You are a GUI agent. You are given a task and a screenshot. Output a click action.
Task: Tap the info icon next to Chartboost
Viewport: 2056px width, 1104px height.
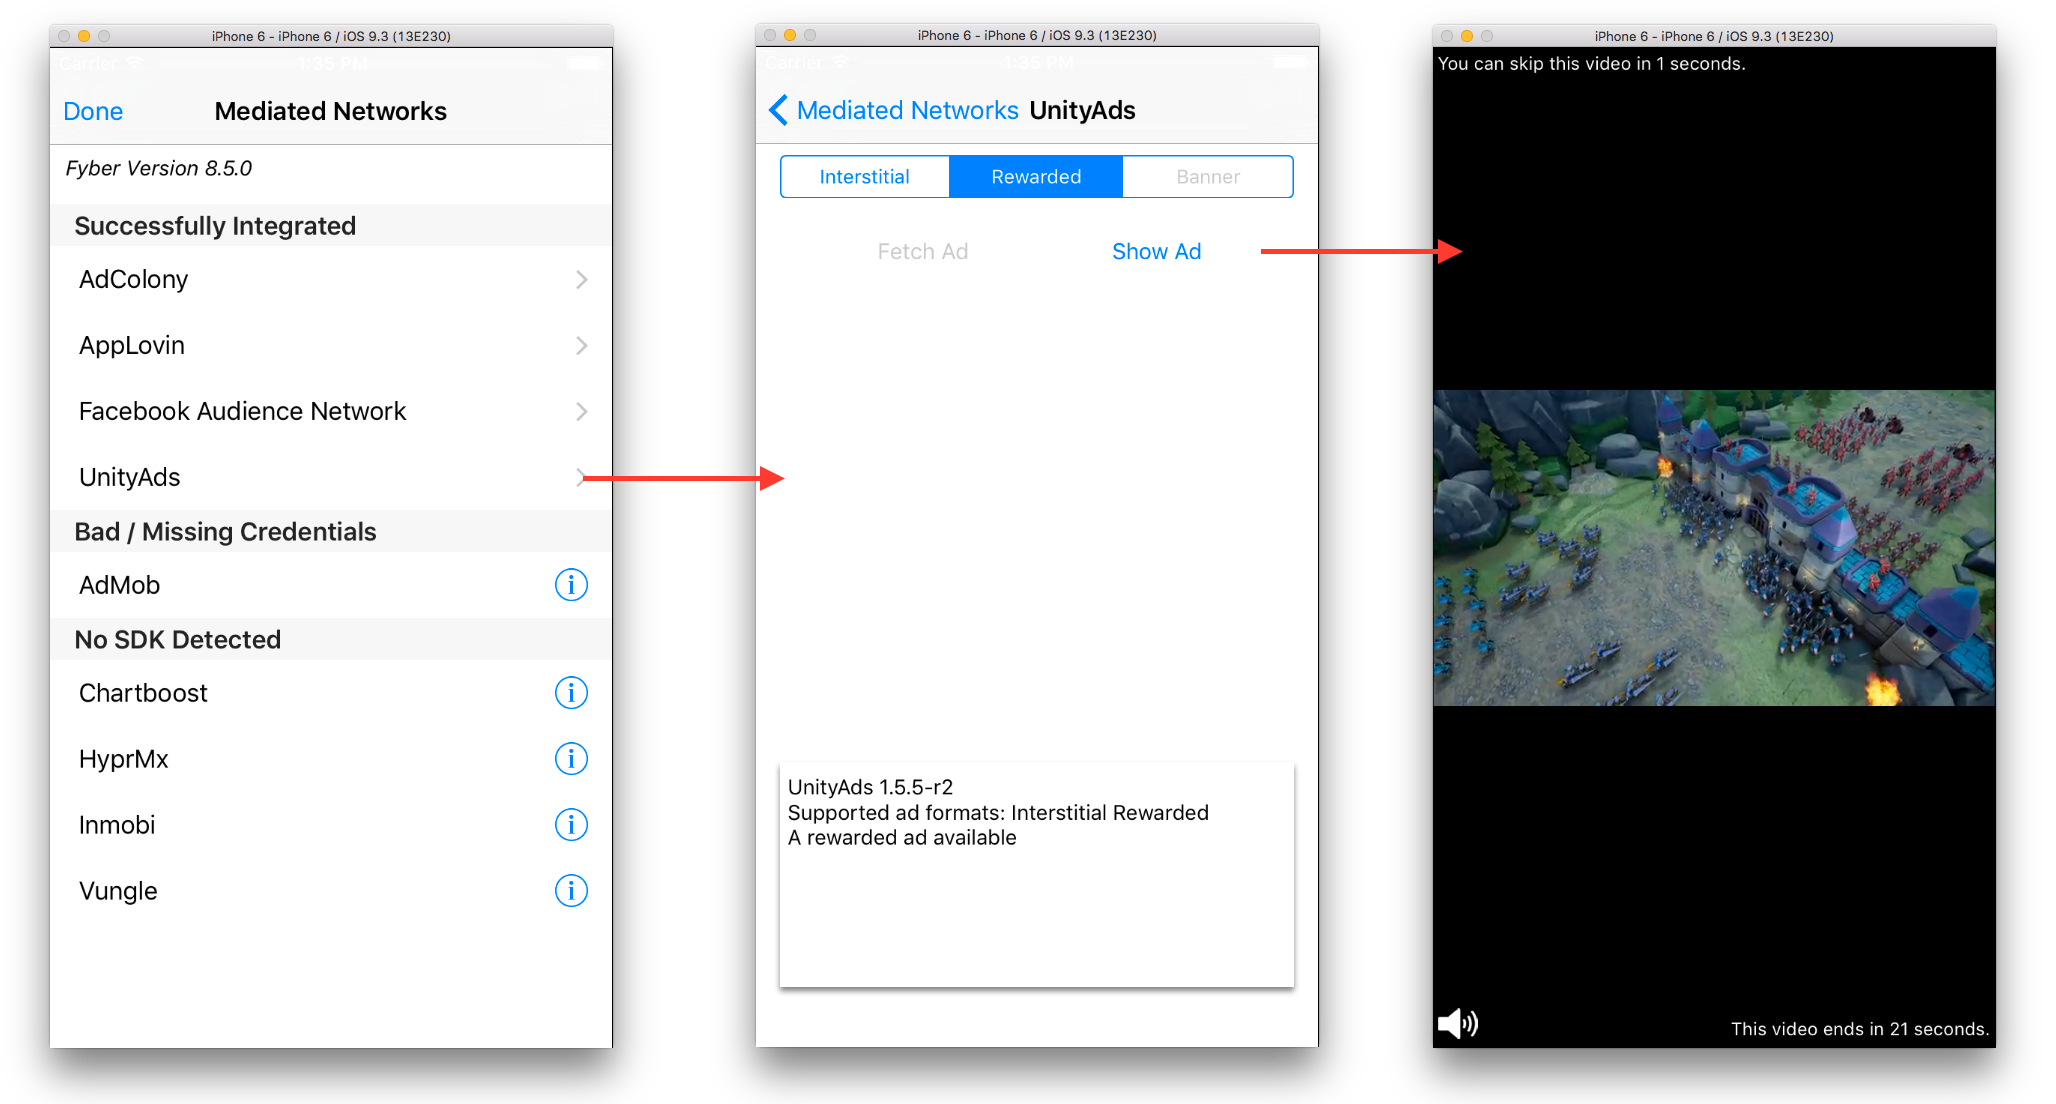coord(571,693)
